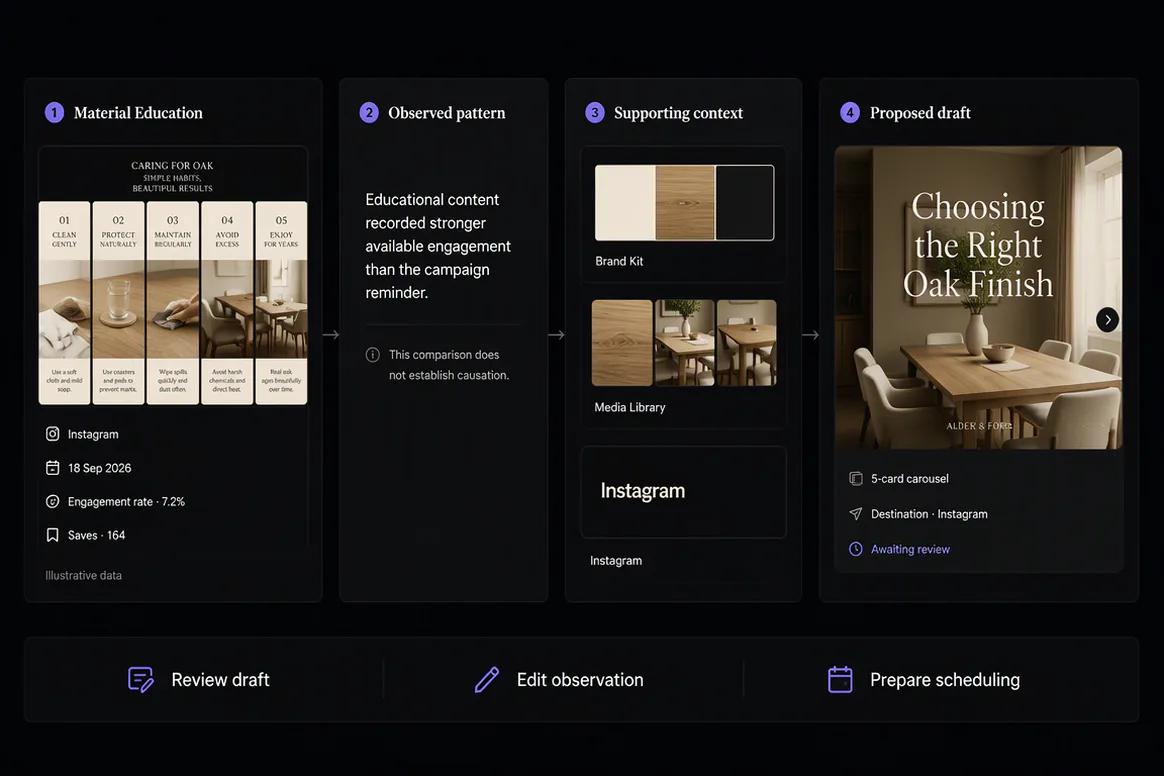Click the Proposed draft heading
This screenshot has height=776, width=1164.
[921, 113]
